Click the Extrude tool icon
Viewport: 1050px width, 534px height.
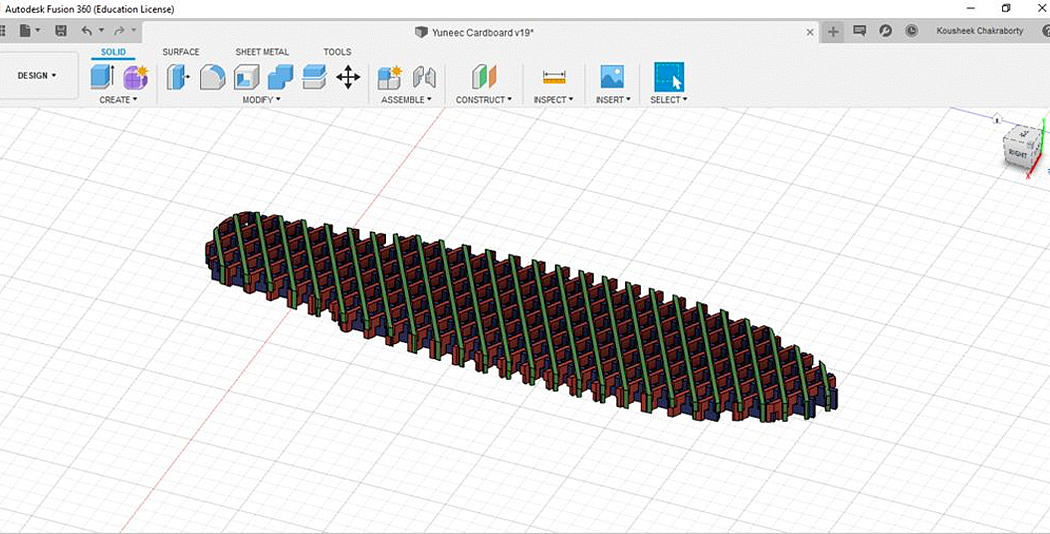[102, 77]
